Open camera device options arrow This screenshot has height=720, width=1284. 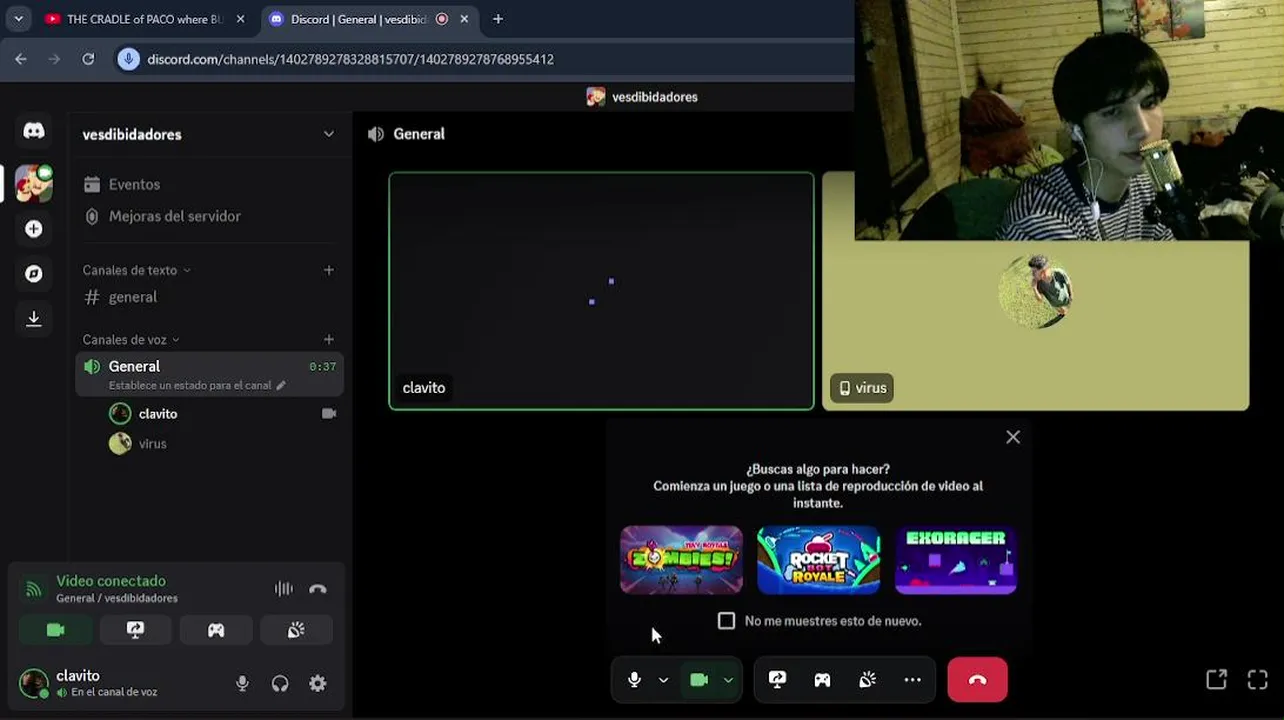(x=728, y=680)
